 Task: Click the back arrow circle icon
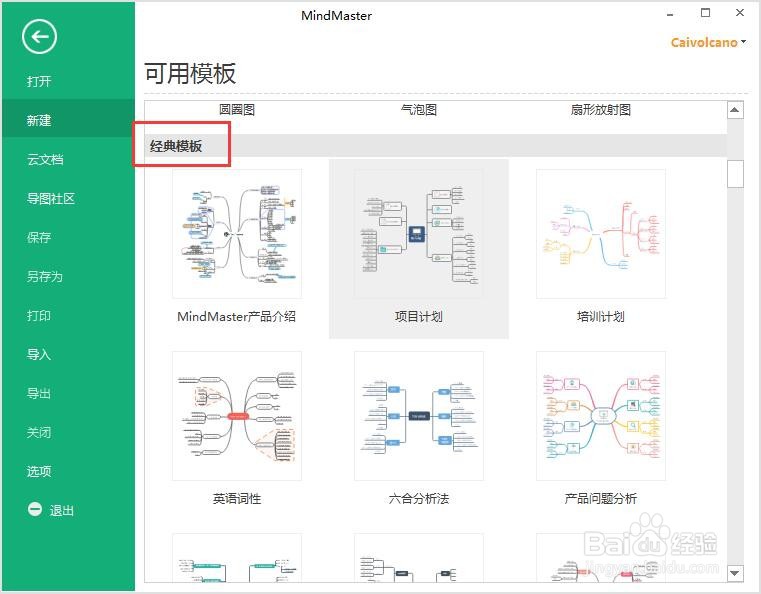(39, 36)
